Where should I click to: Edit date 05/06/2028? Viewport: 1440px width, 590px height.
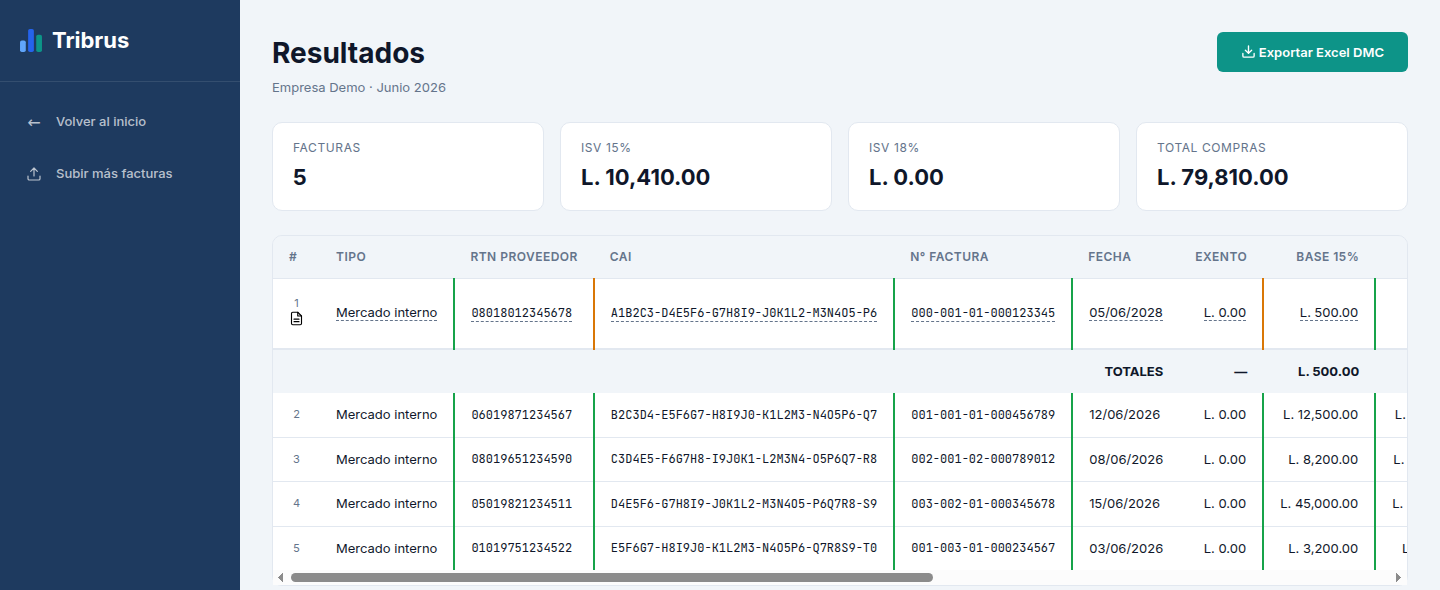pyautogui.click(x=1126, y=313)
